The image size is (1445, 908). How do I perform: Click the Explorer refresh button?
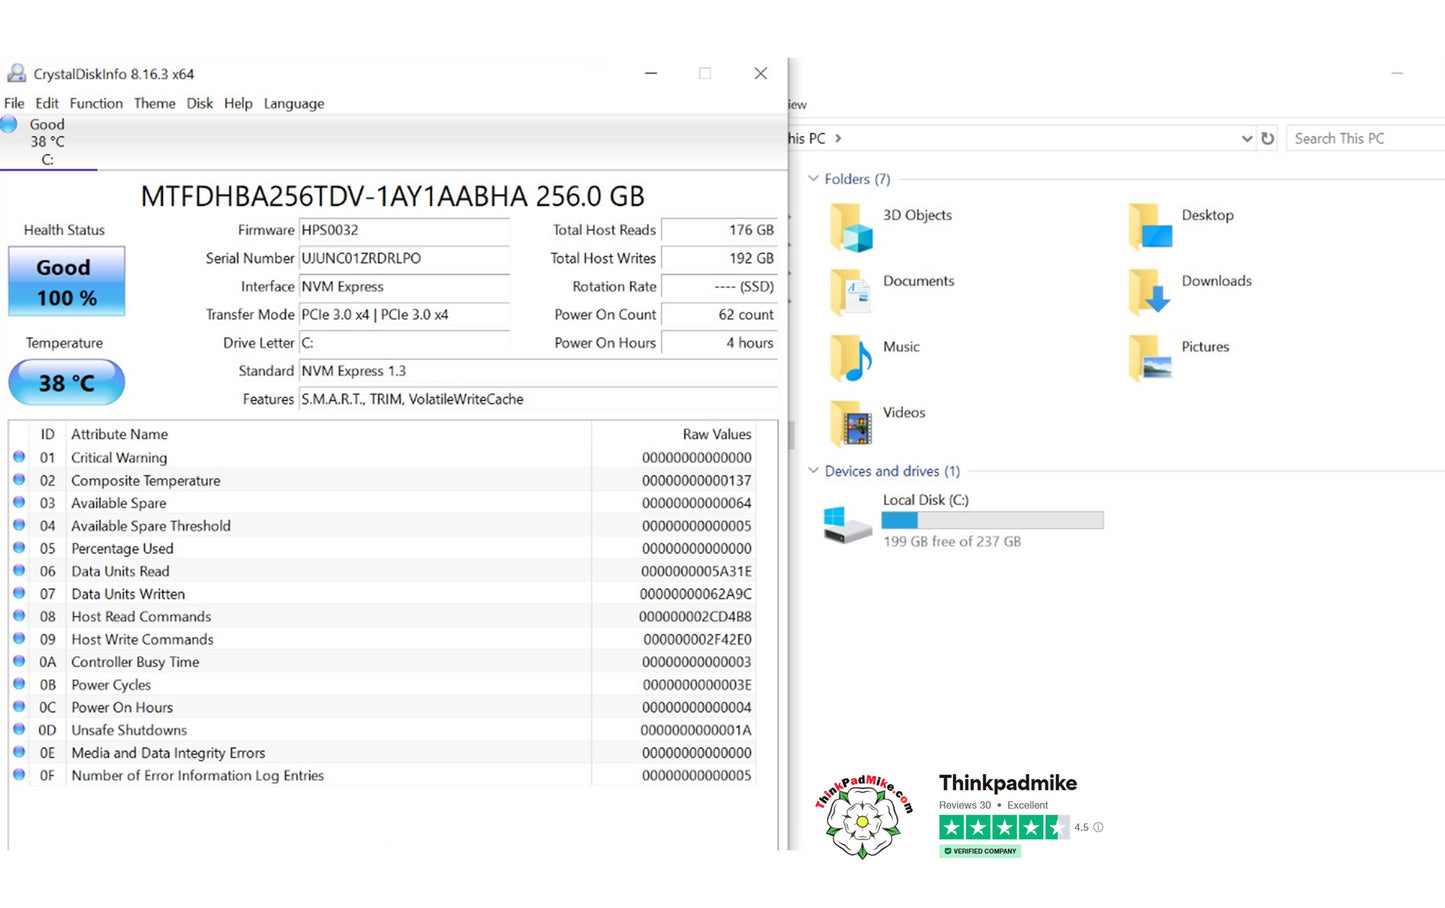point(1267,139)
